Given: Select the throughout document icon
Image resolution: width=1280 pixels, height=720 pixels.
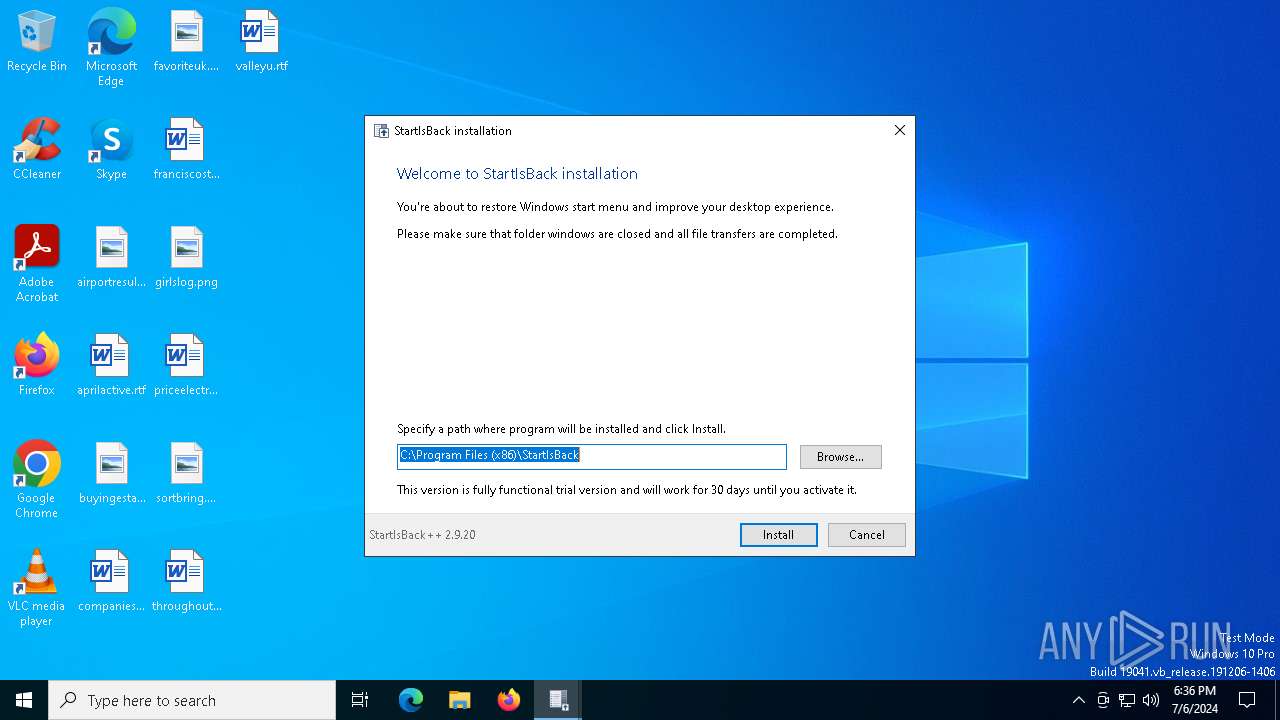Looking at the screenshot, I should point(186,582).
